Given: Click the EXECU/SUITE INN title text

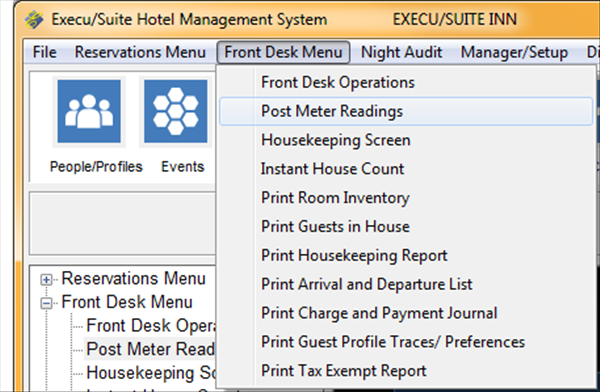Looking at the screenshot, I should click(455, 20).
